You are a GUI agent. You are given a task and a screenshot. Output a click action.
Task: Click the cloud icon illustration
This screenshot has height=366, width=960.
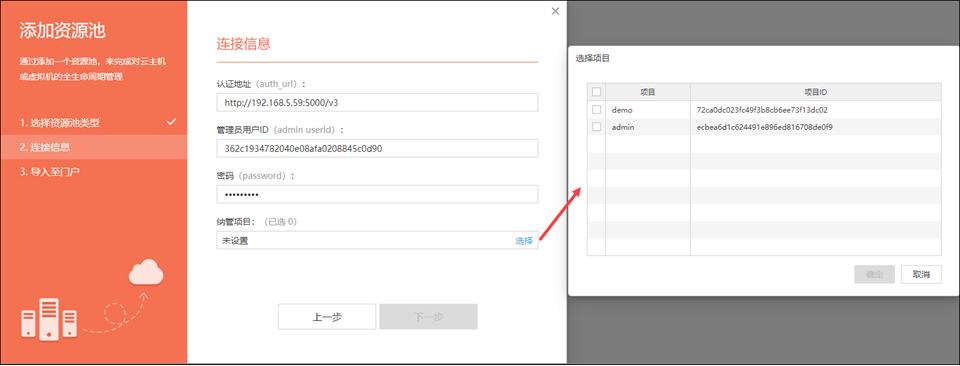point(146,272)
